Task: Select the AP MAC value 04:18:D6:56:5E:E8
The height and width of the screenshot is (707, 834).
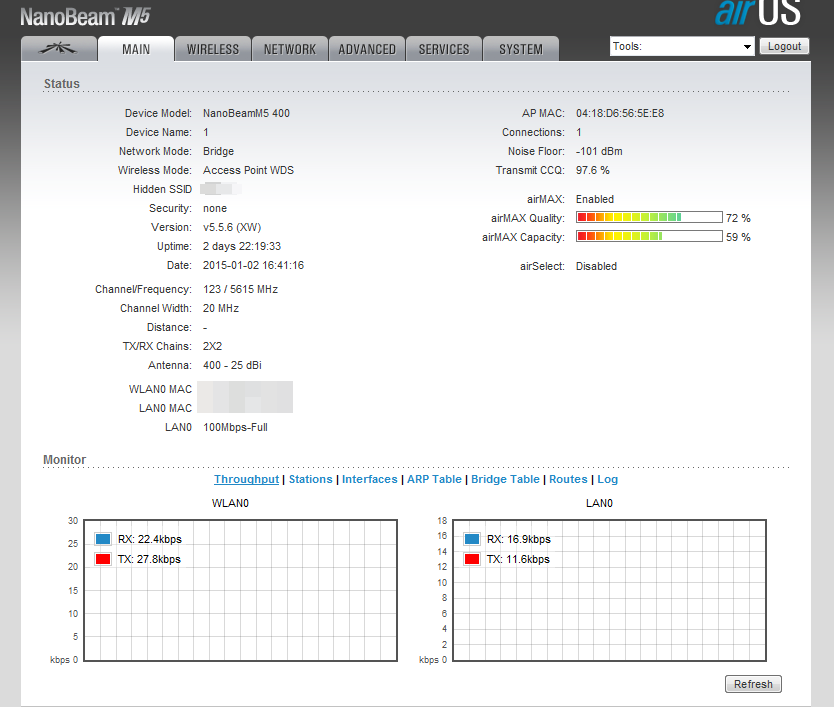Action: 620,113
